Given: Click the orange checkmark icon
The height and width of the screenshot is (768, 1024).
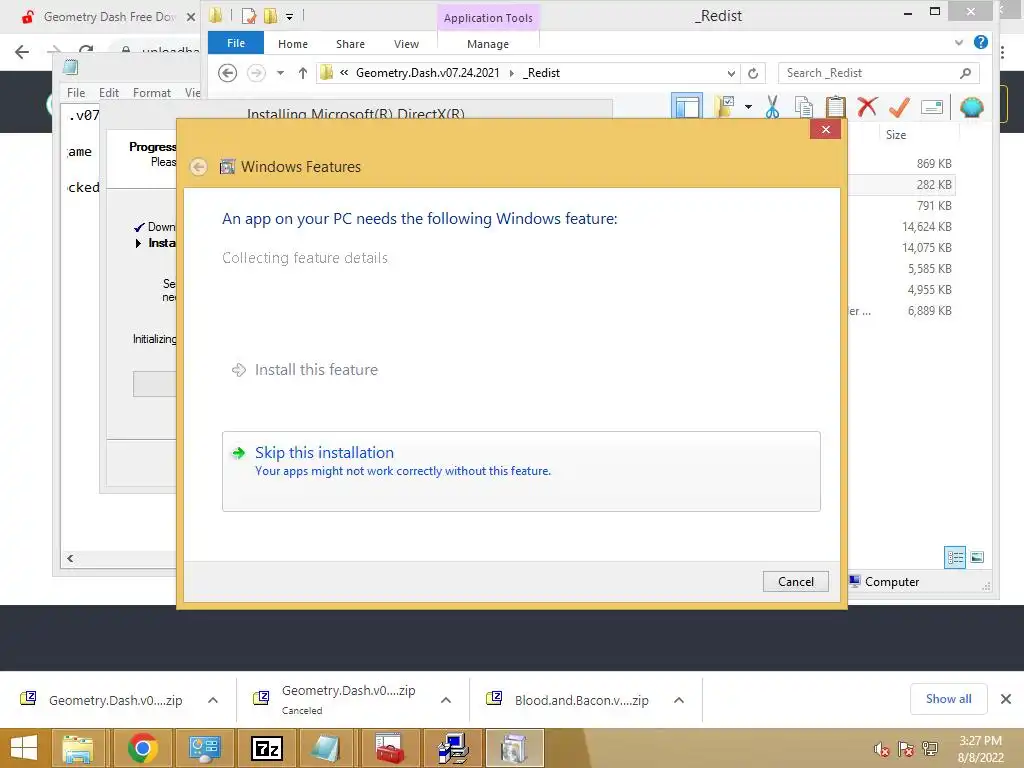Looking at the screenshot, I should click(x=899, y=106).
